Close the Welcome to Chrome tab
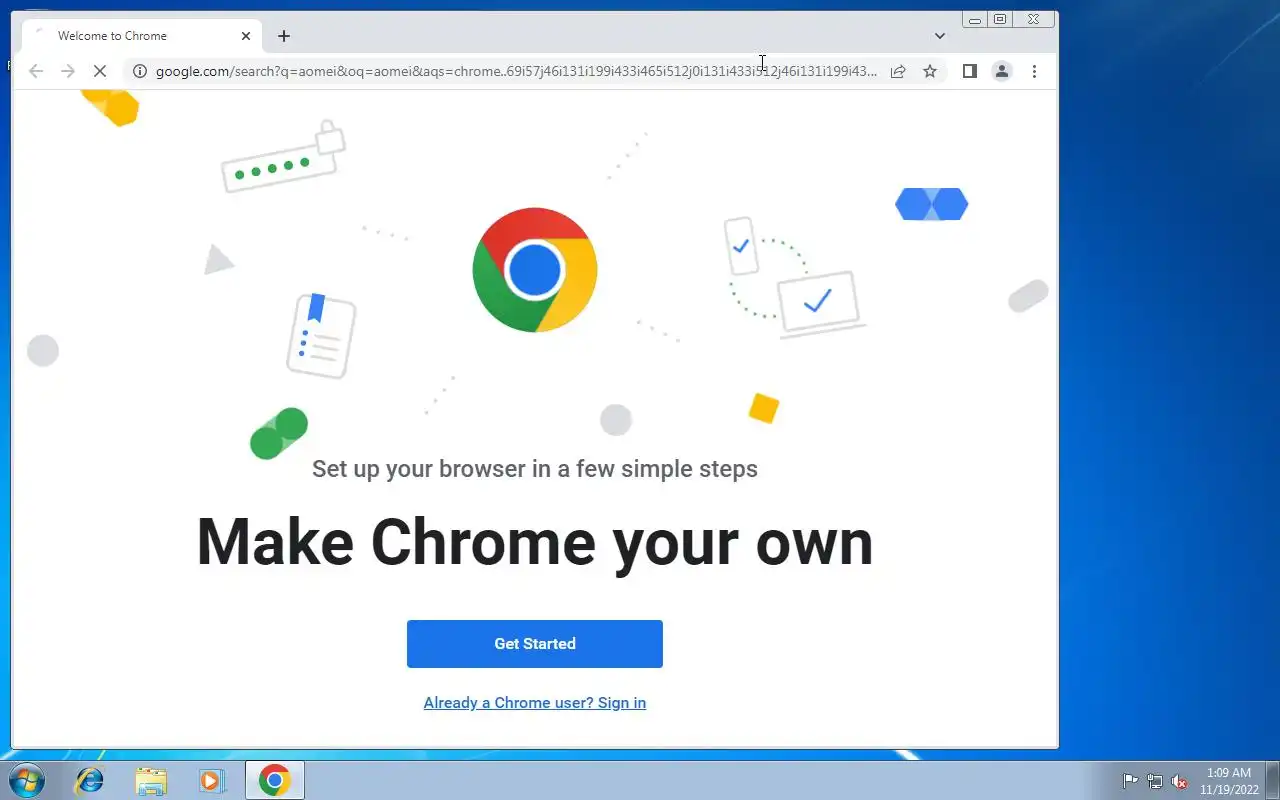The width and height of the screenshot is (1280, 800). point(246,36)
